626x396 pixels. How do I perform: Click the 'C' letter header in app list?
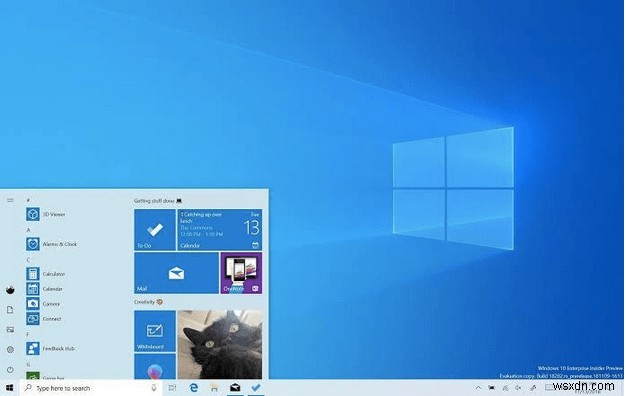point(28,259)
